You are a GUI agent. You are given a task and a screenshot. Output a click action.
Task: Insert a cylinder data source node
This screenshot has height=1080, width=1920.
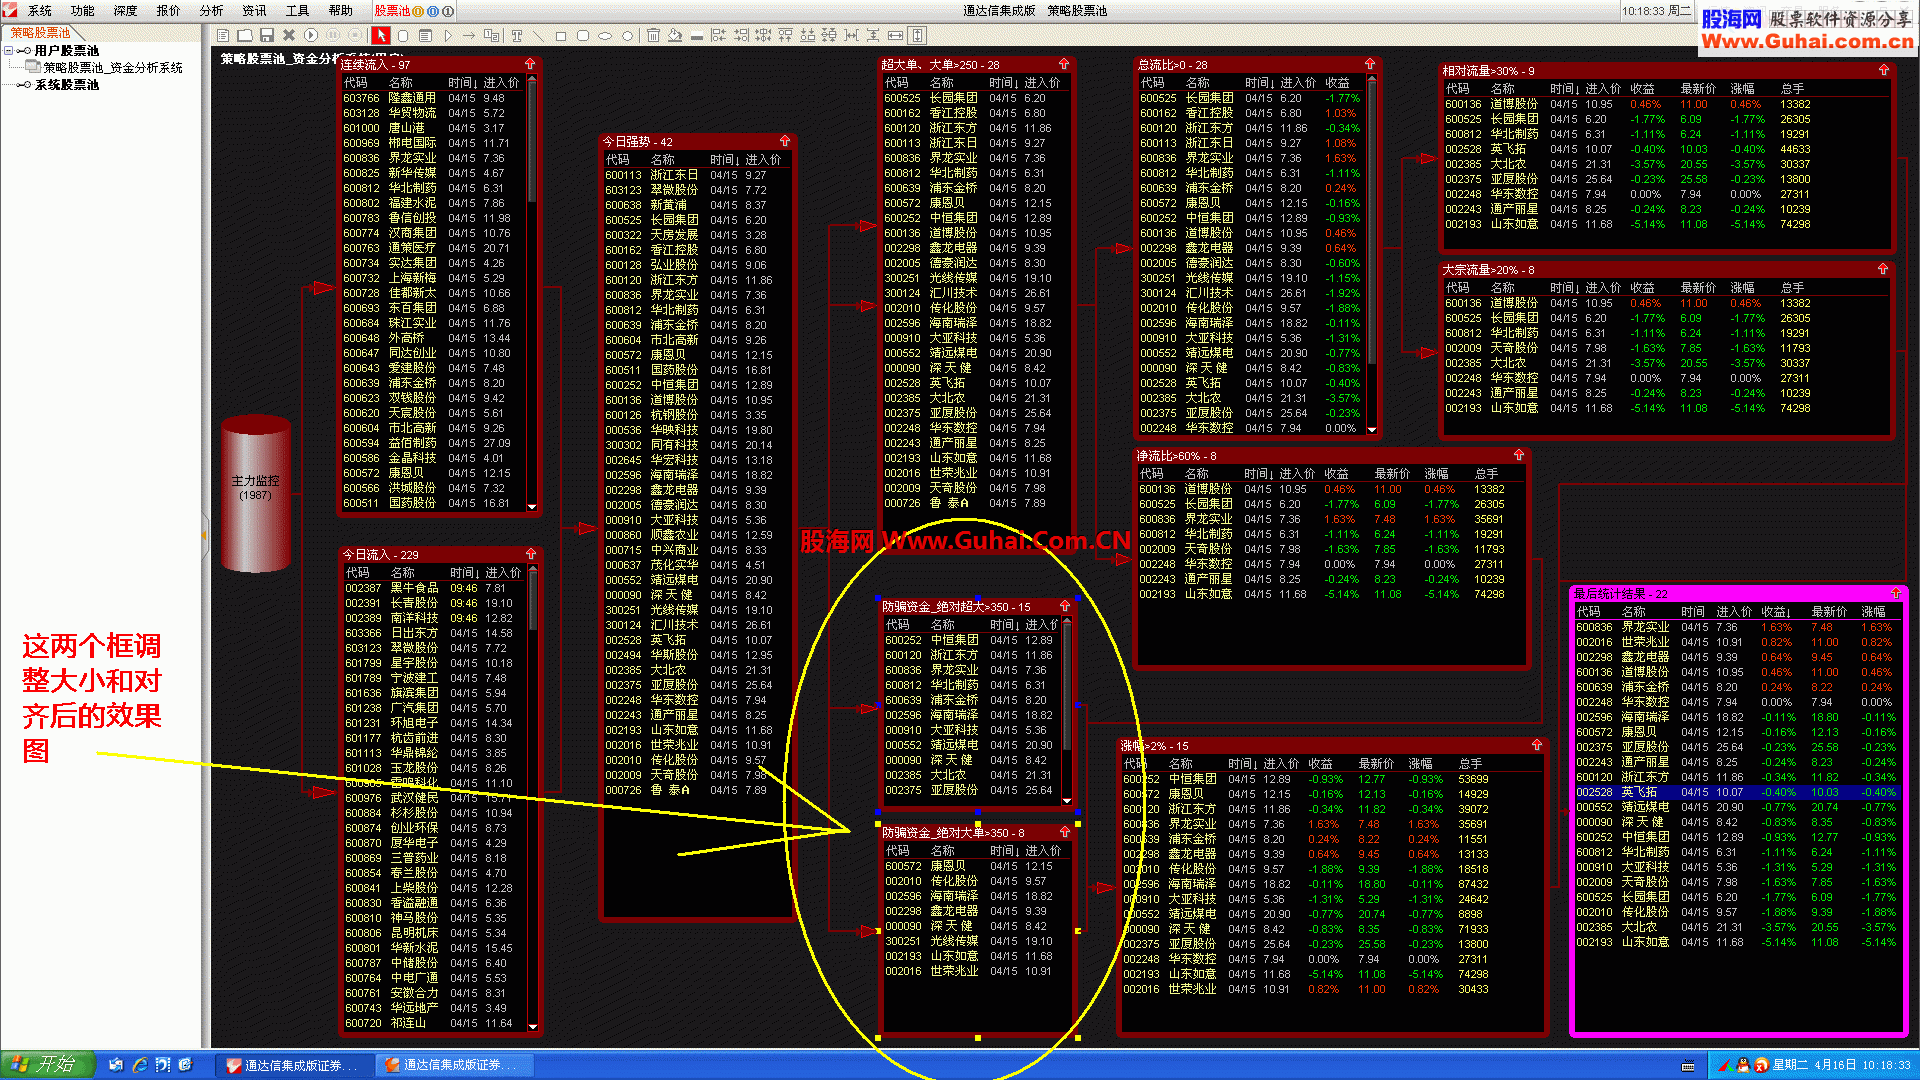coord(403,35)
